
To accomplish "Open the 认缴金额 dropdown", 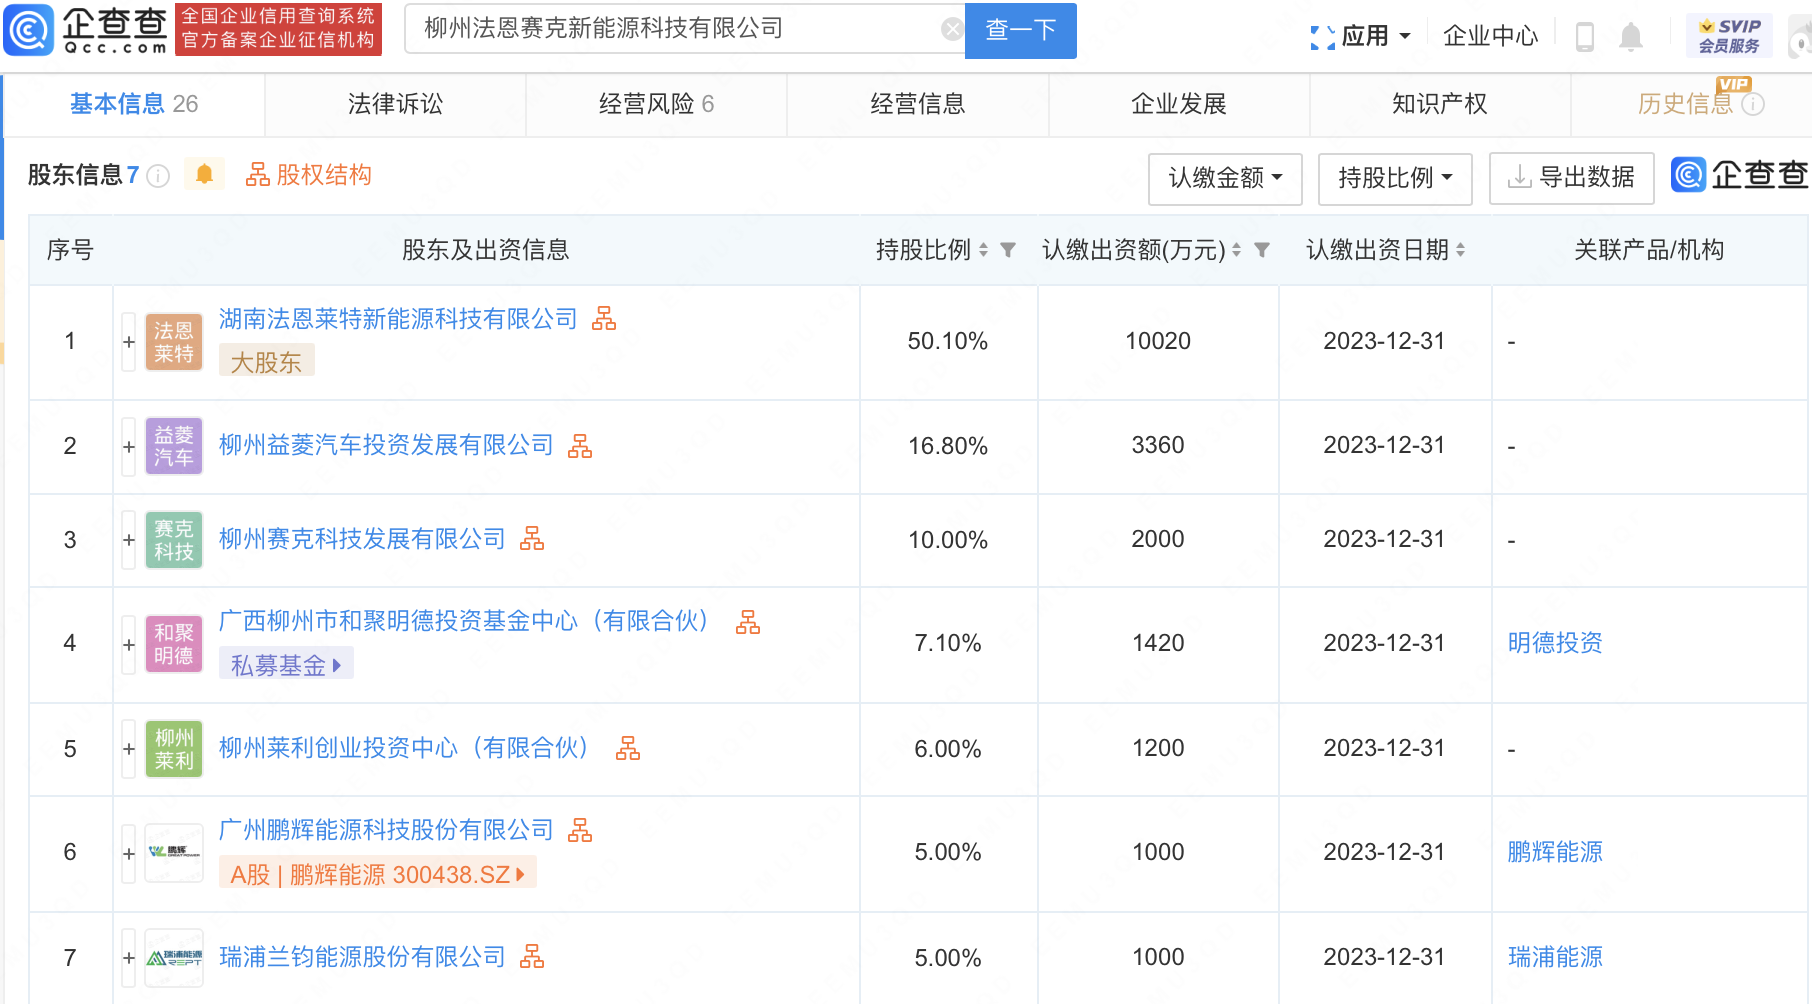I will coord(1225,179).
